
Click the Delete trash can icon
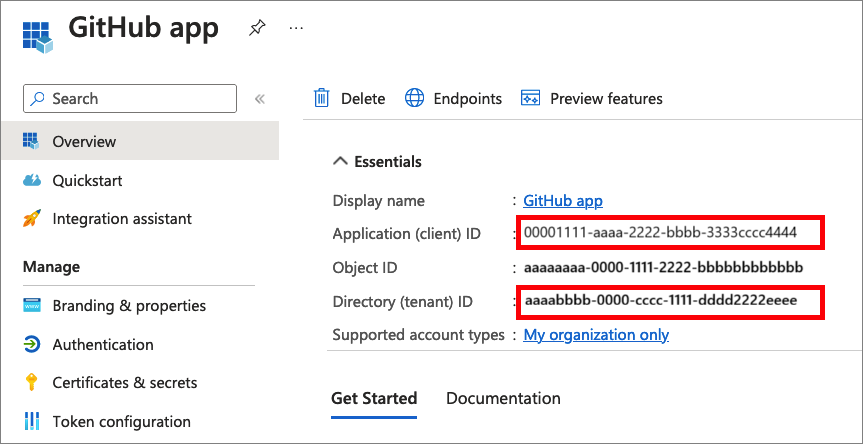coord(322,98)
